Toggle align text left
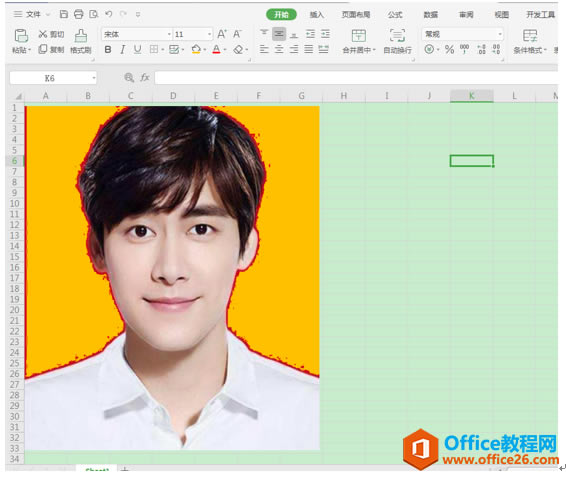The width and height of the screenshot is (566, 477). tap(264, 49)
